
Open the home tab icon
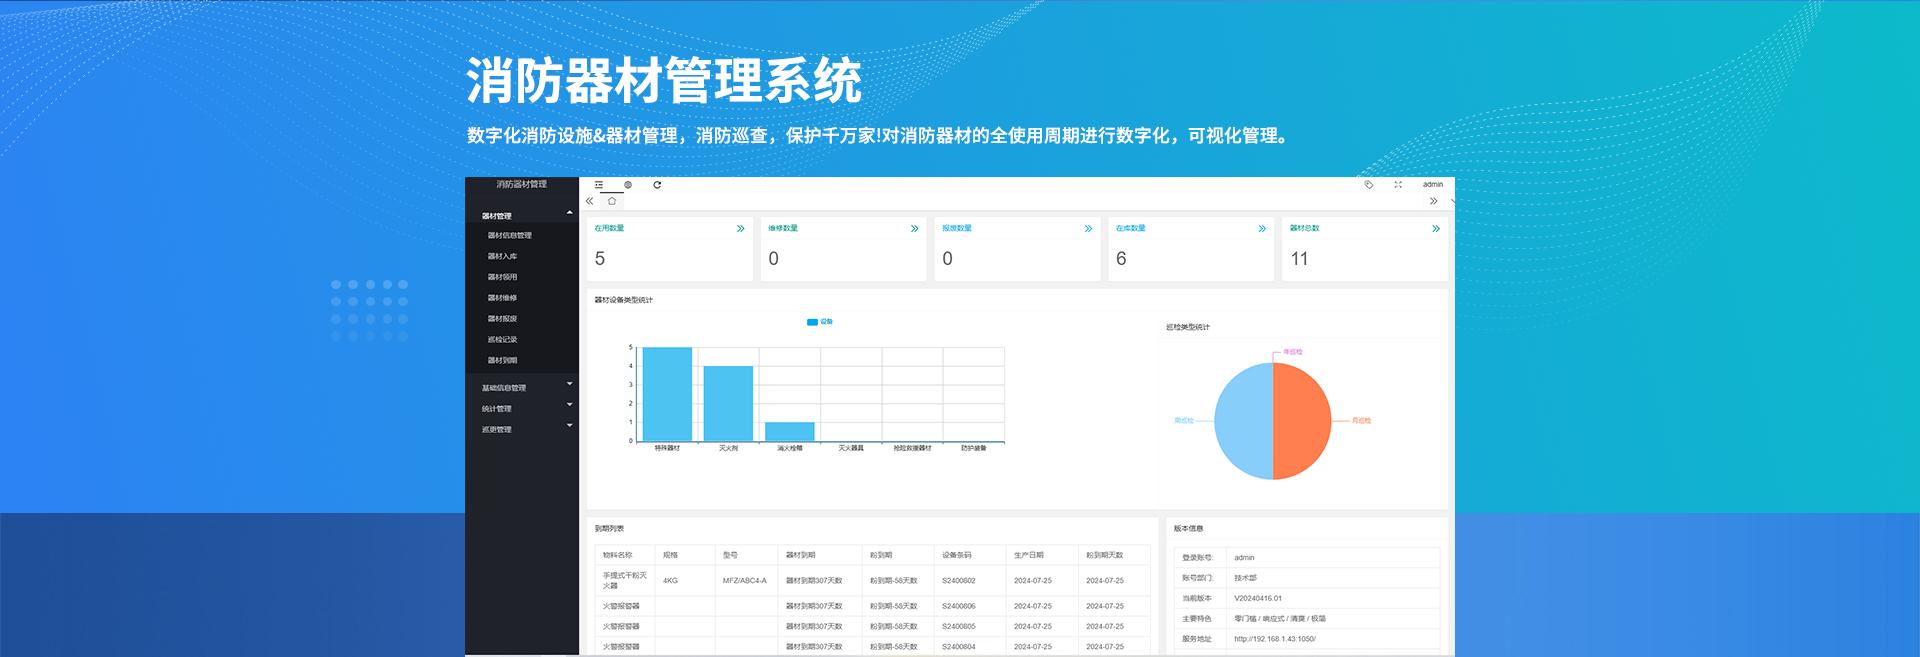(x=612, y=201)
